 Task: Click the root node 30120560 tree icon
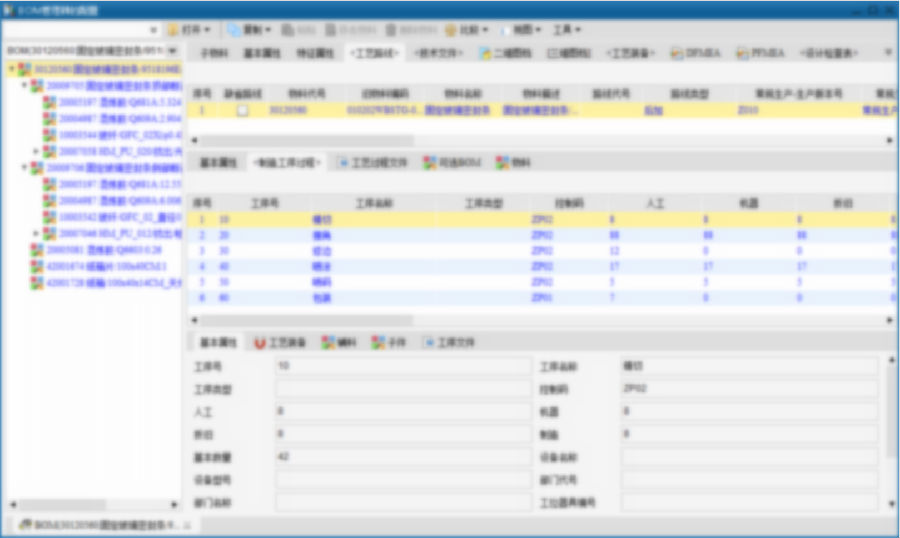(25, 69)
